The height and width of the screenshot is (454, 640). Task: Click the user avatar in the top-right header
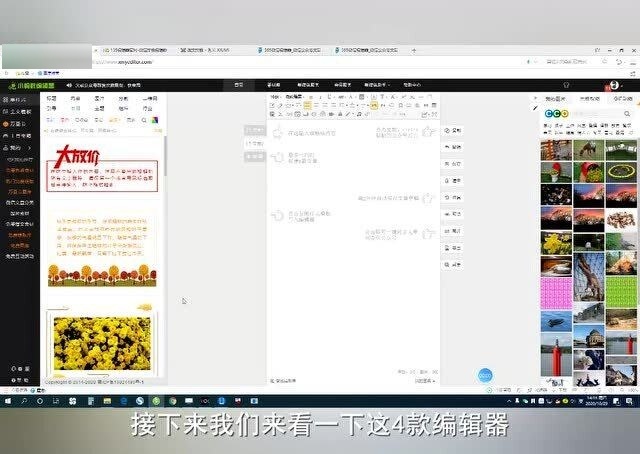tap(614, 85)
